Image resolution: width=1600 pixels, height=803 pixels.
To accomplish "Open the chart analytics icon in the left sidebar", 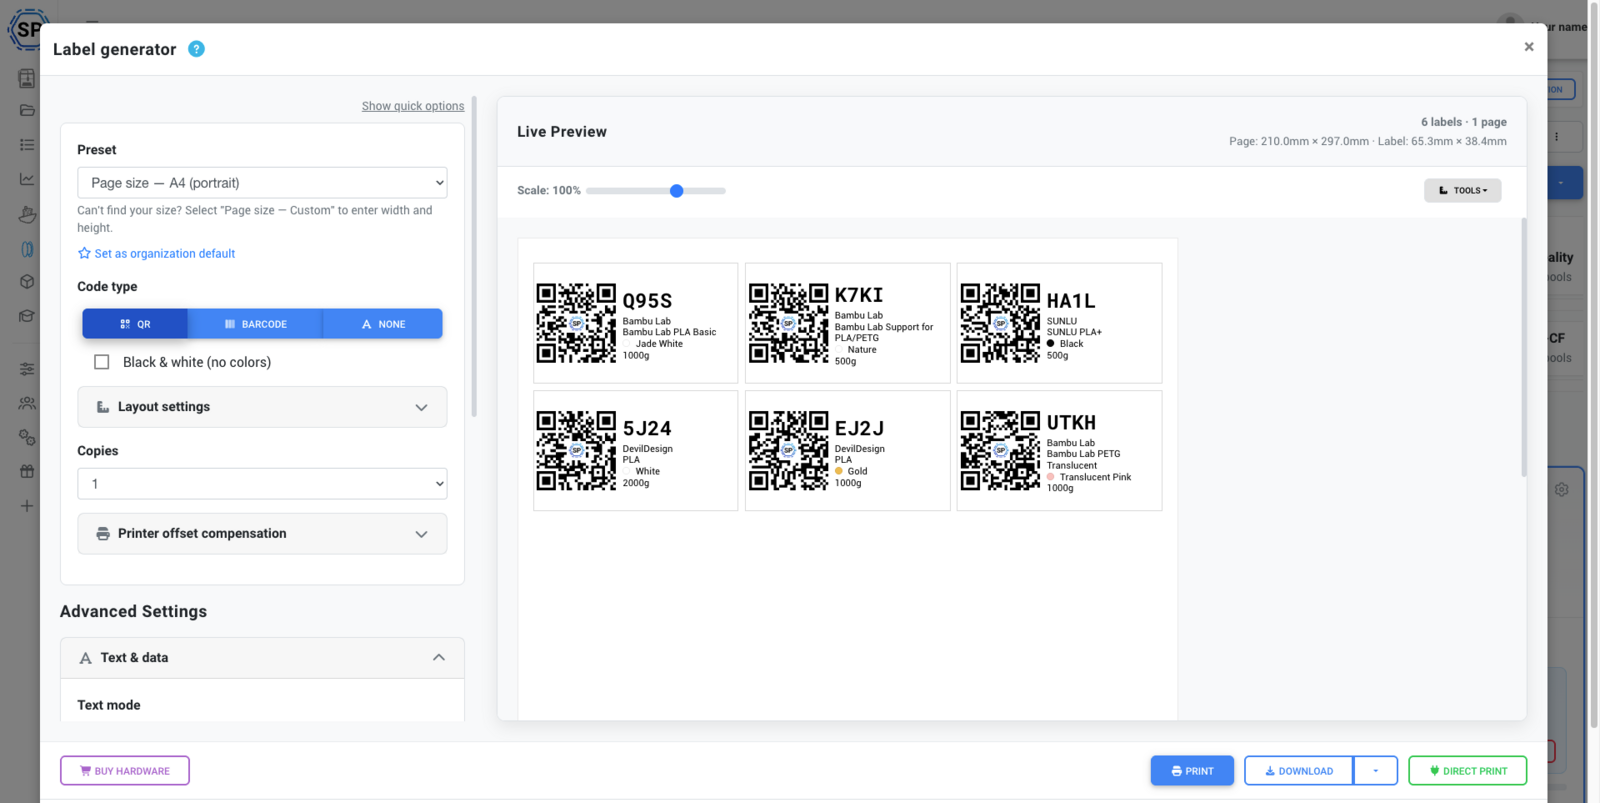I will point(27,179).
